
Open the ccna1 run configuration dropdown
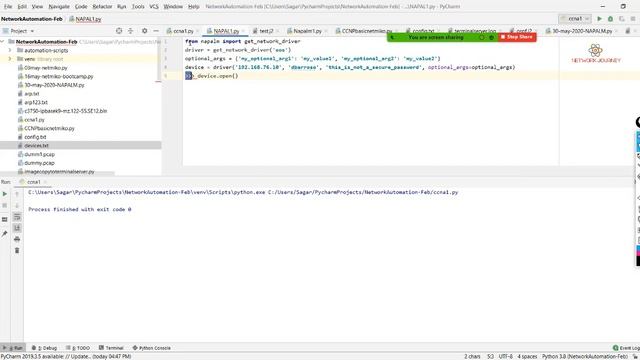pos(575,19)
